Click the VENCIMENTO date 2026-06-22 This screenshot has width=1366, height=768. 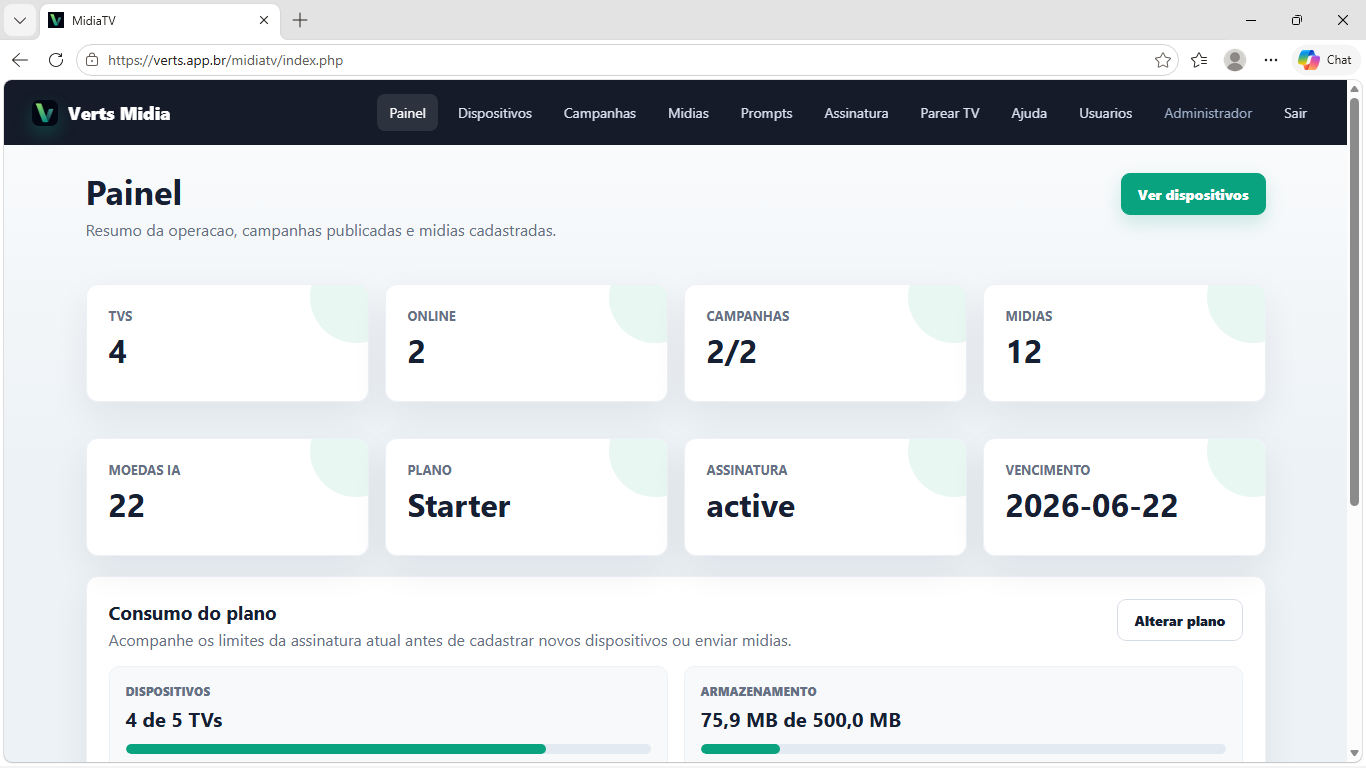coord(1092,506)
